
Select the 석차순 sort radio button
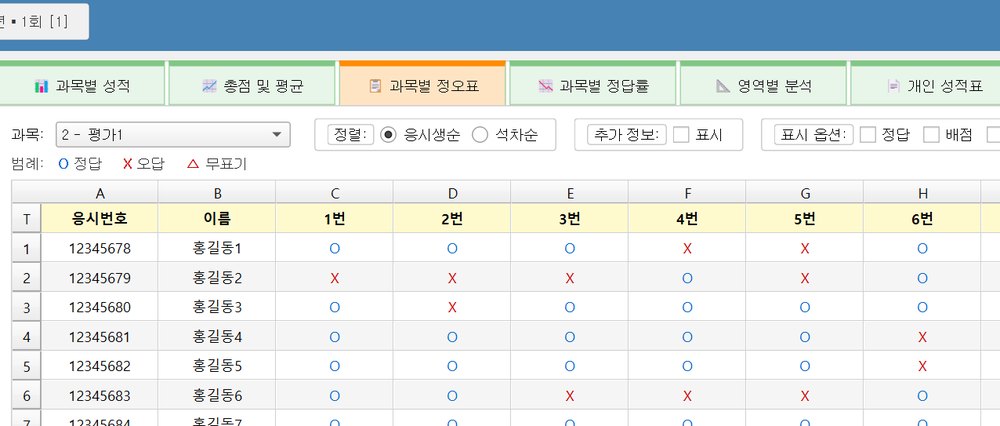tap(480, 135)
